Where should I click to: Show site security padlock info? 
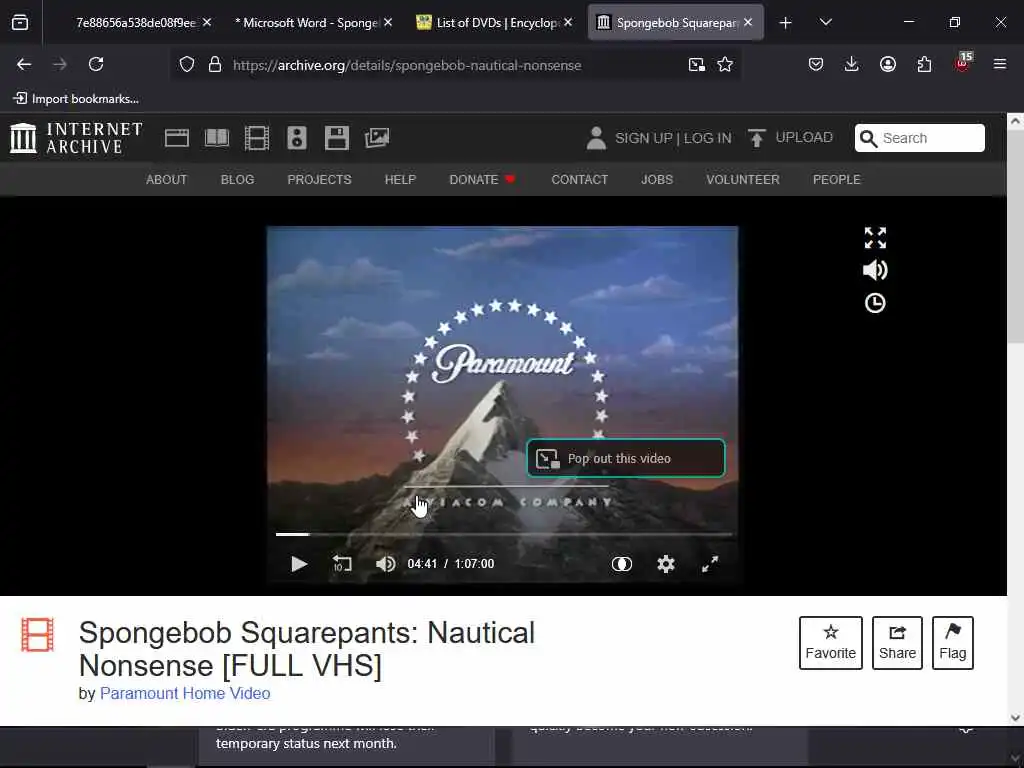[215, 65]
